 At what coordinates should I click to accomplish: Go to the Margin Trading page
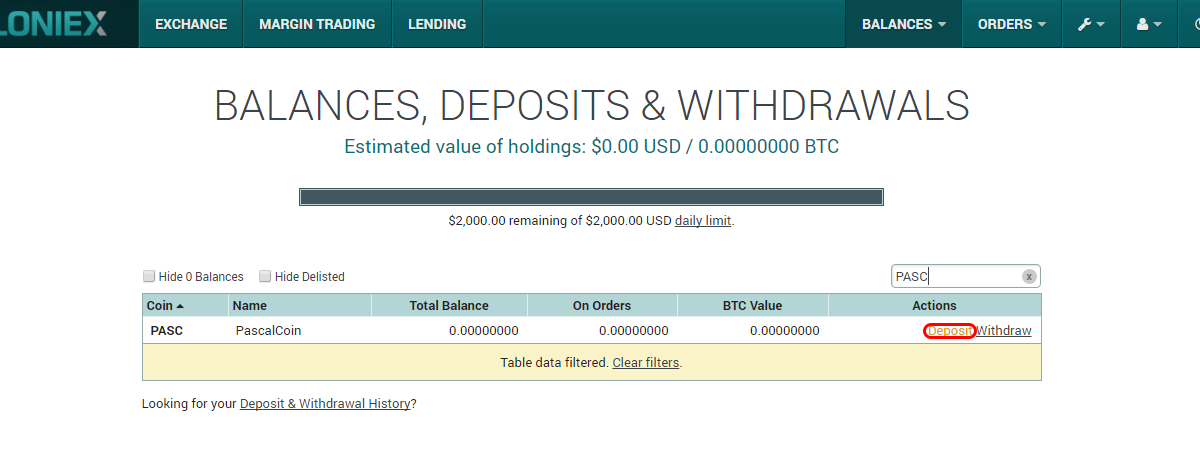tap(317, 24)
